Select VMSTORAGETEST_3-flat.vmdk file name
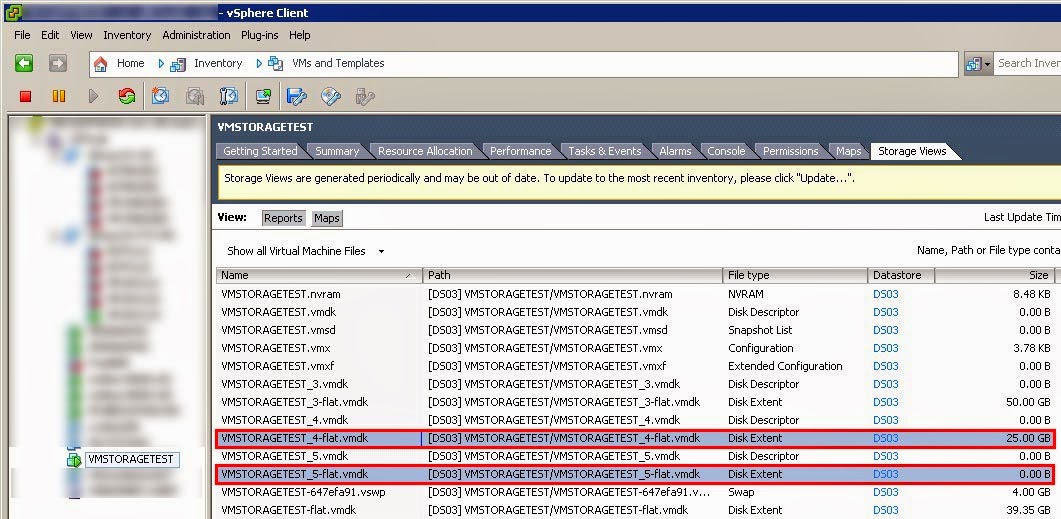Image resolution: width=1061 pixels, height=519 pixels. 294,402
